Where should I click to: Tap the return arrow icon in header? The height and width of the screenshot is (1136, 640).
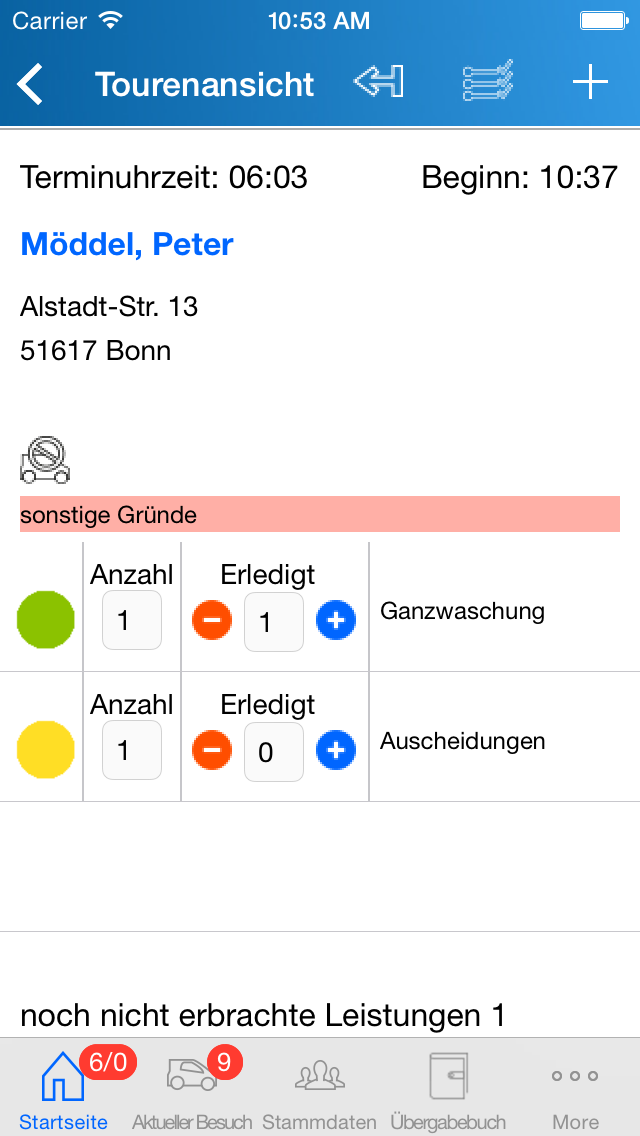(379, 82)
